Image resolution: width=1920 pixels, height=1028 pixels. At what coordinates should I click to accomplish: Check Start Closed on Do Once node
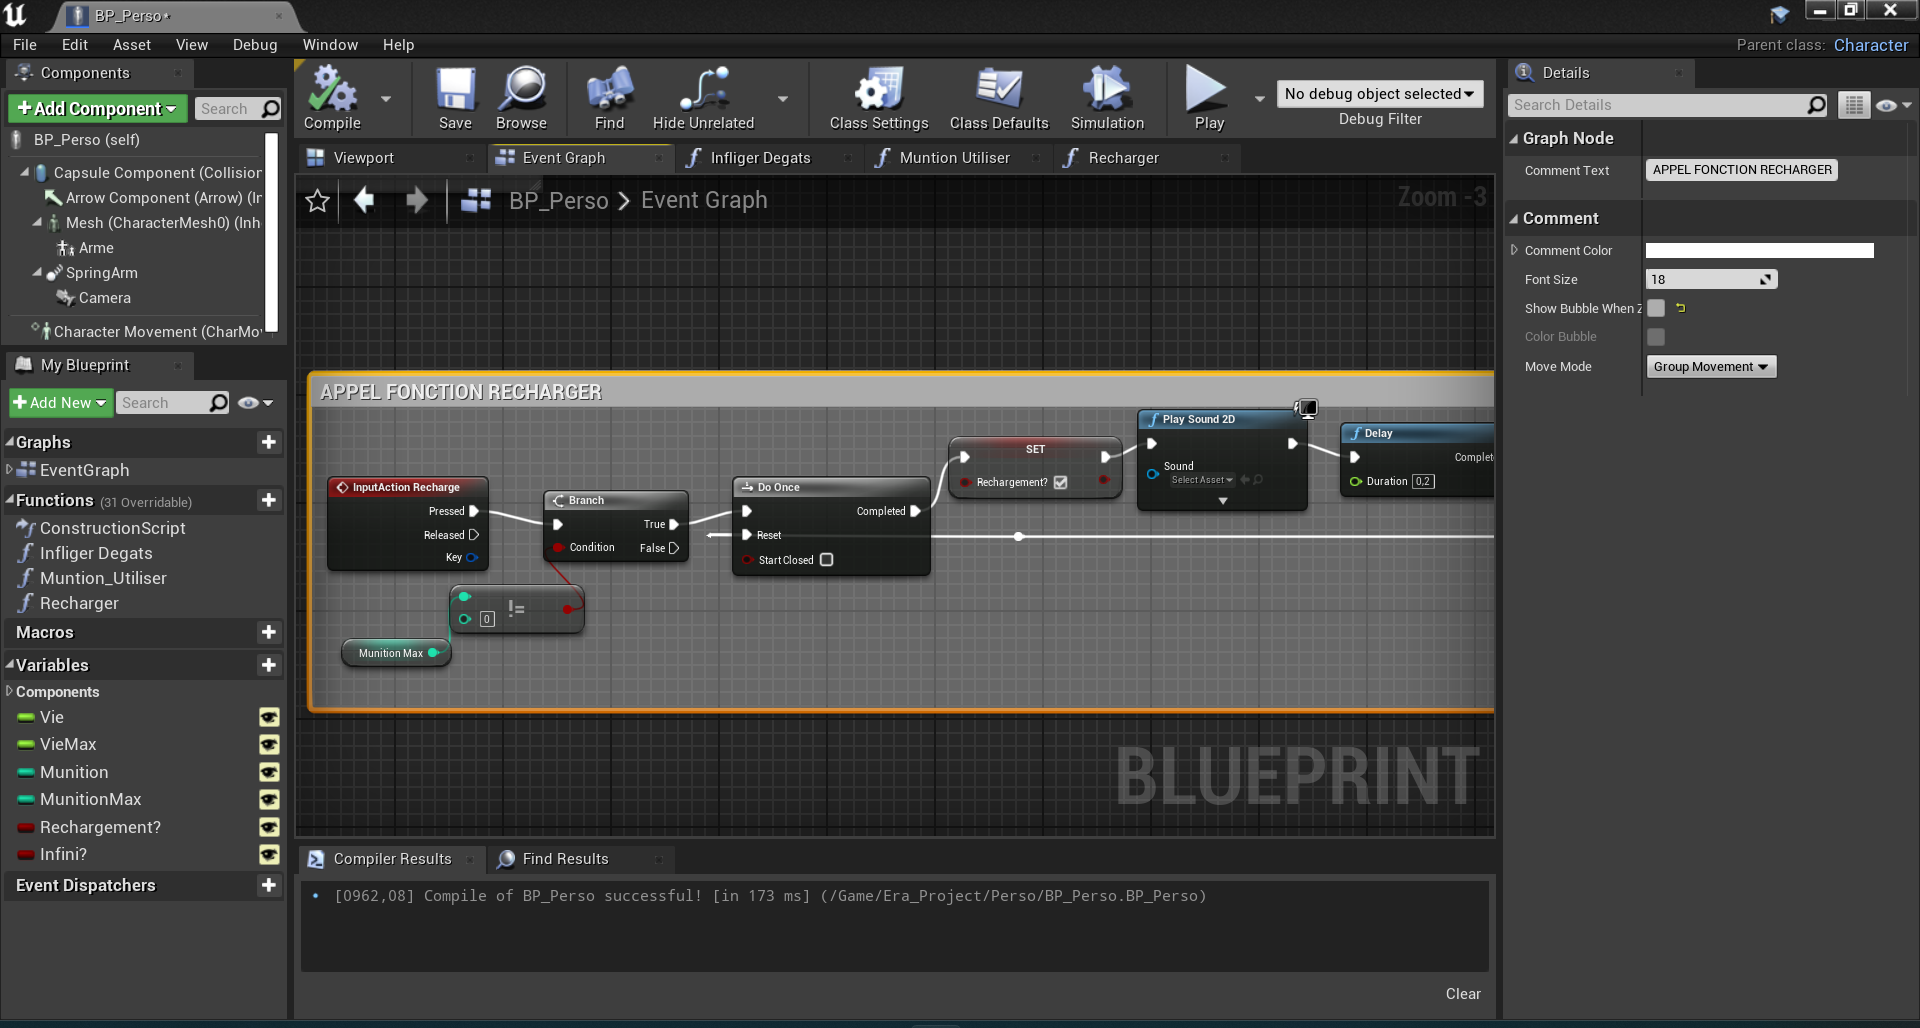[x=826, y=560]
